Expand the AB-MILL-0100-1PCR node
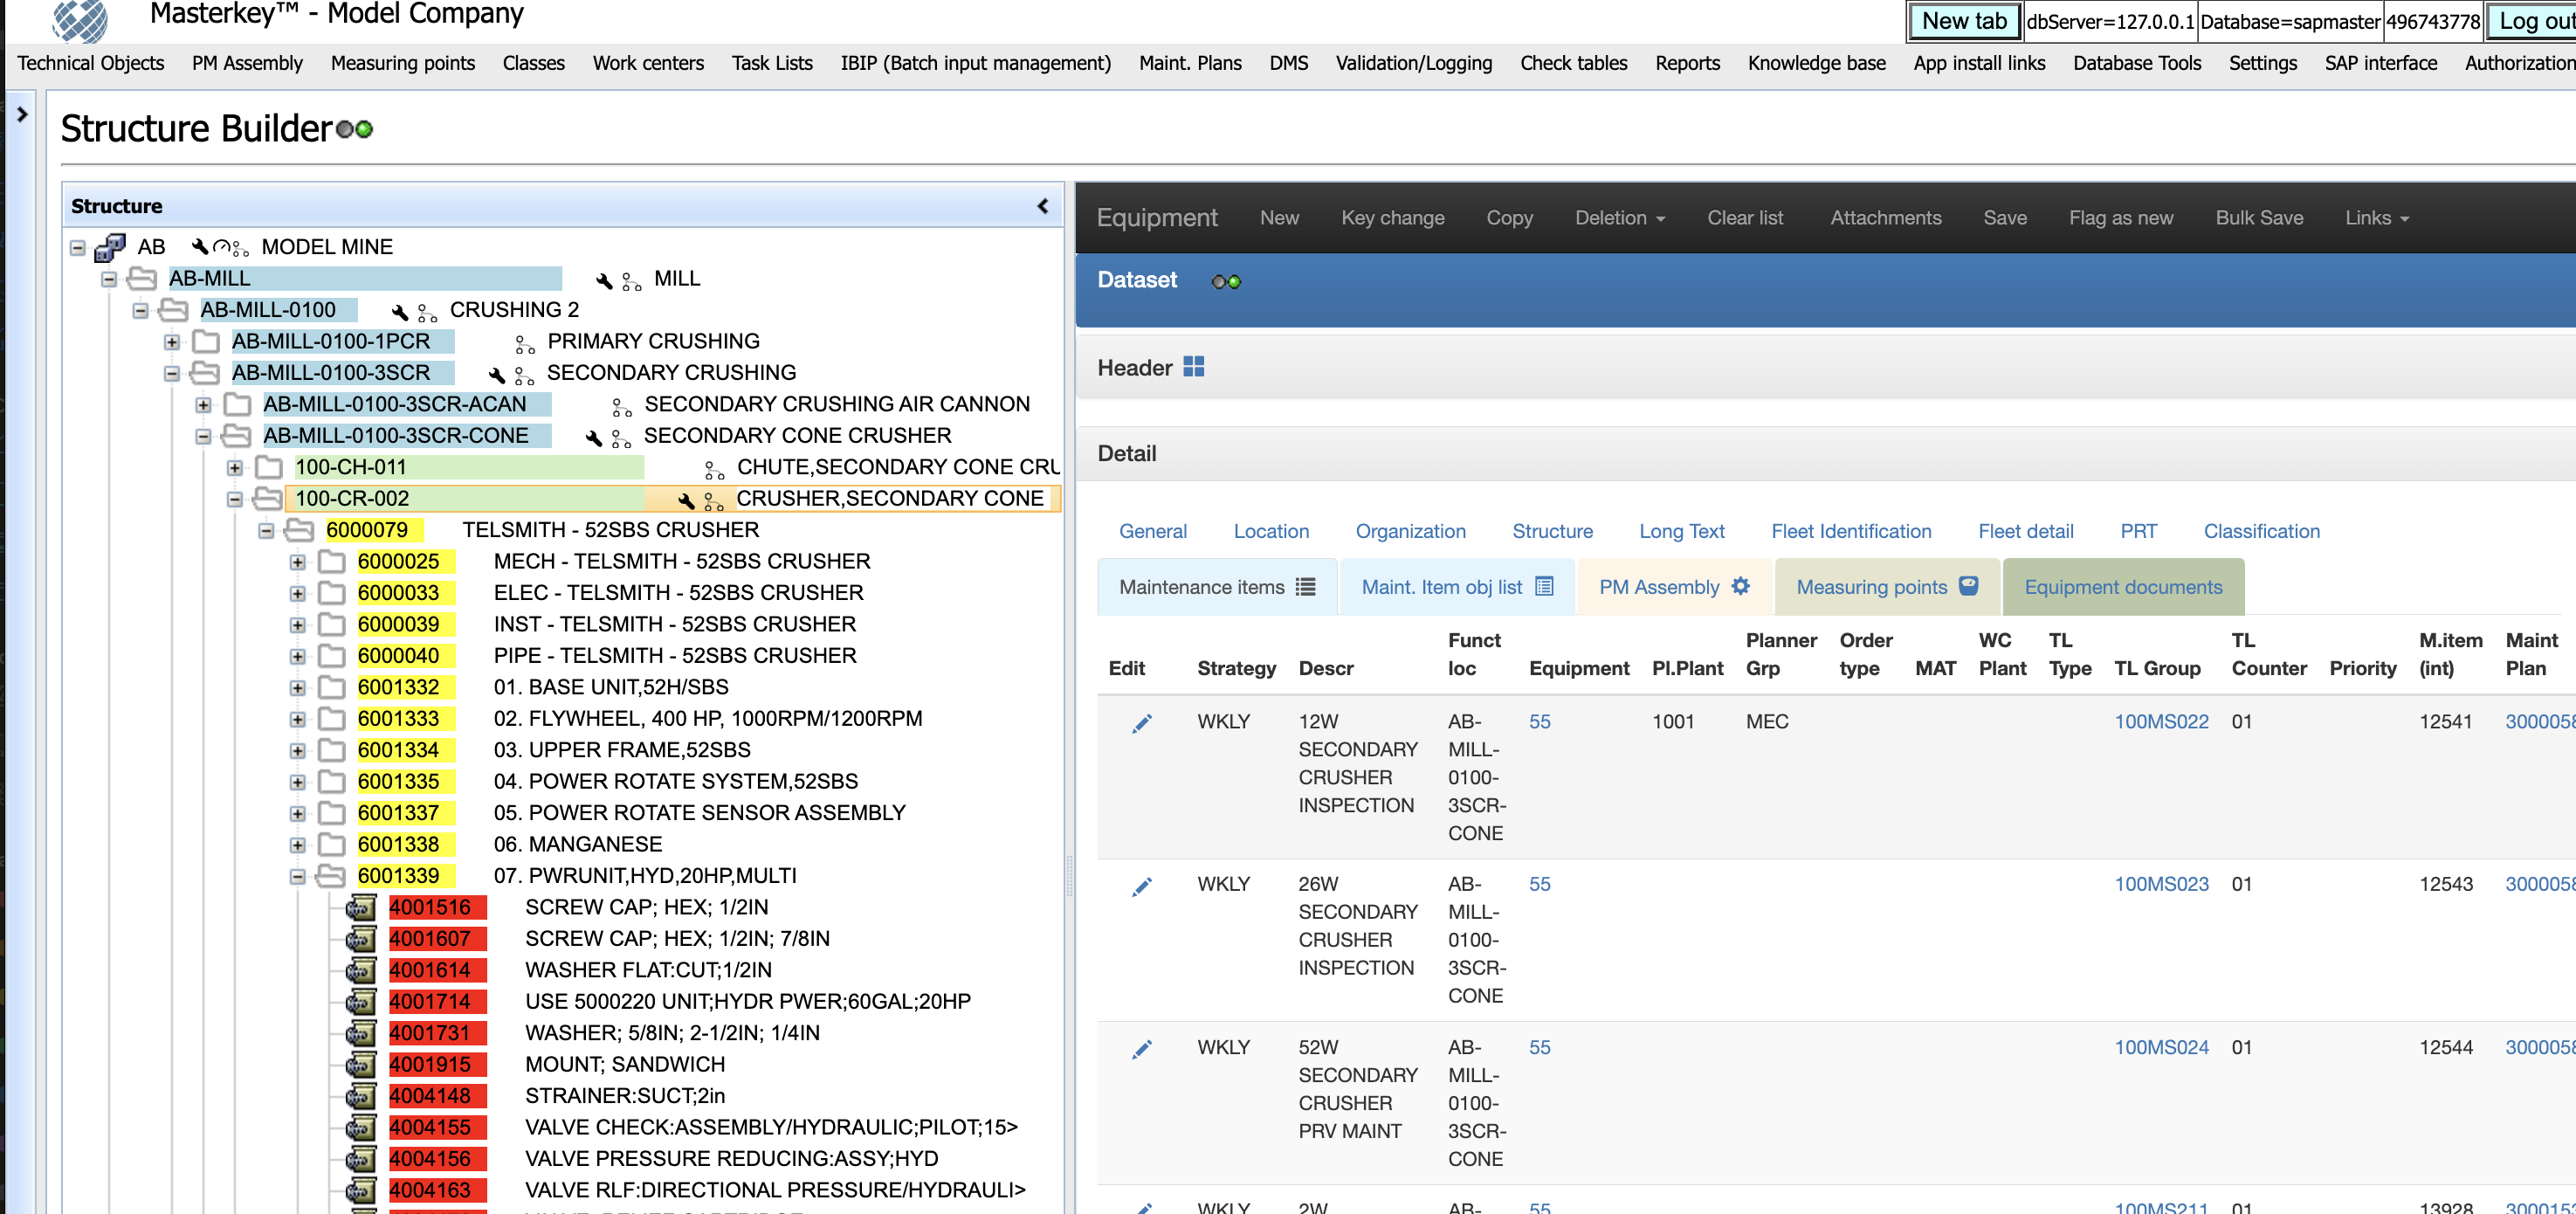This screenshot has width=2576, height=1214. pyautogui.click(x=172, y=342)
